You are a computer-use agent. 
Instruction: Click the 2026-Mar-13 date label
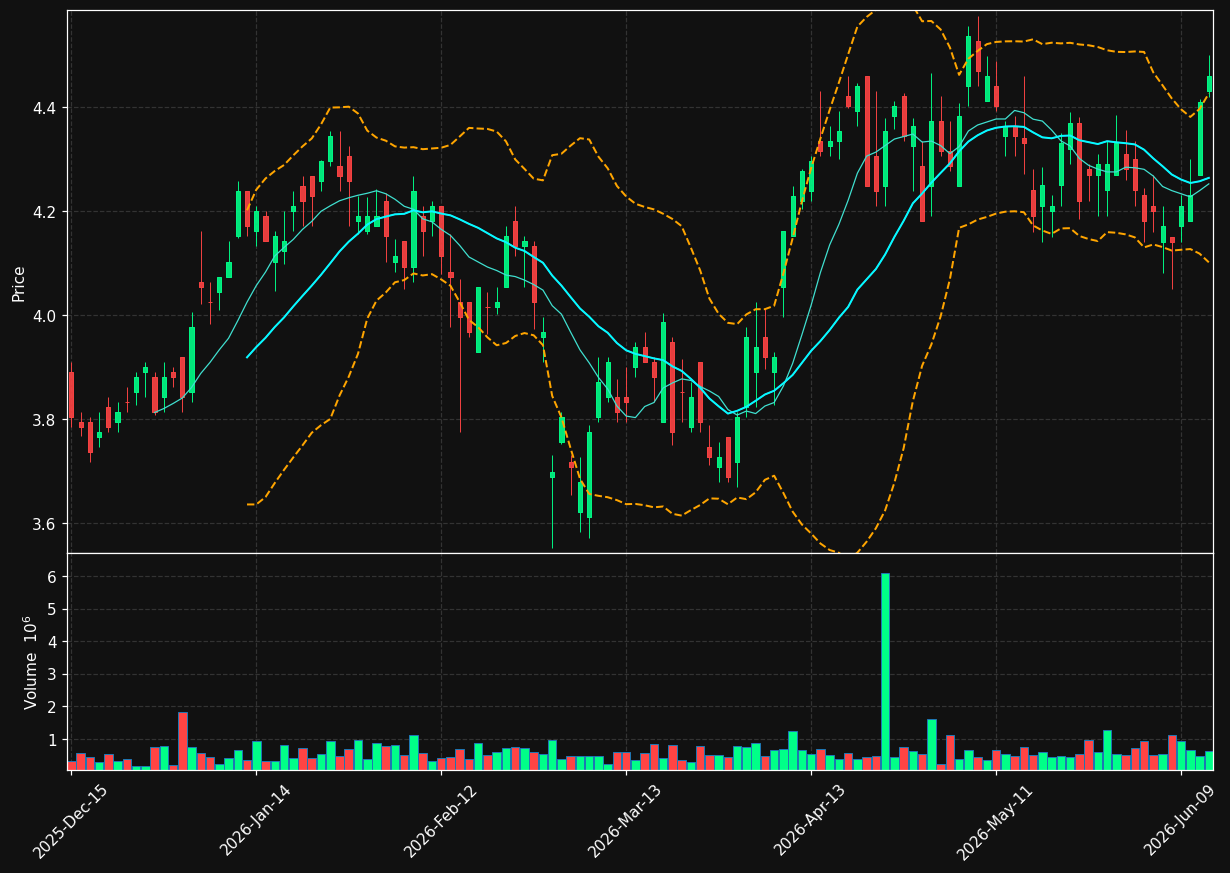coord(624,821)
